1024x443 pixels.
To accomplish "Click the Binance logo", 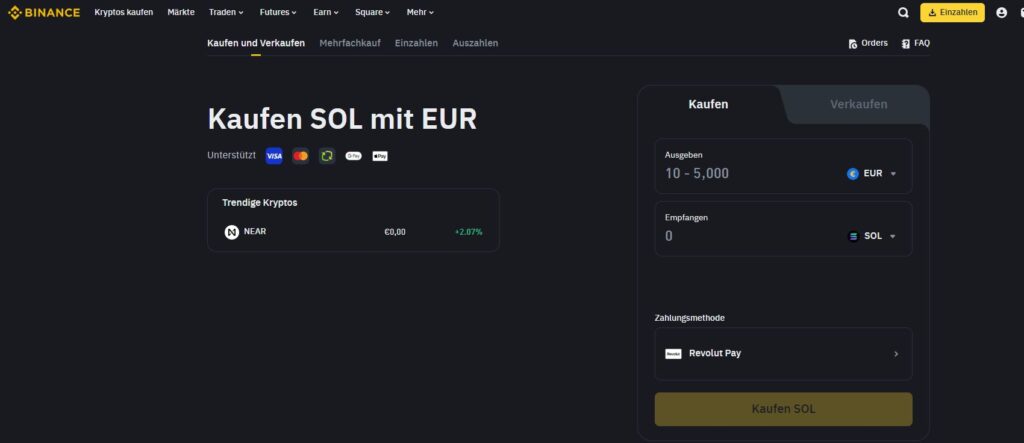I will [x=44, y=12].
